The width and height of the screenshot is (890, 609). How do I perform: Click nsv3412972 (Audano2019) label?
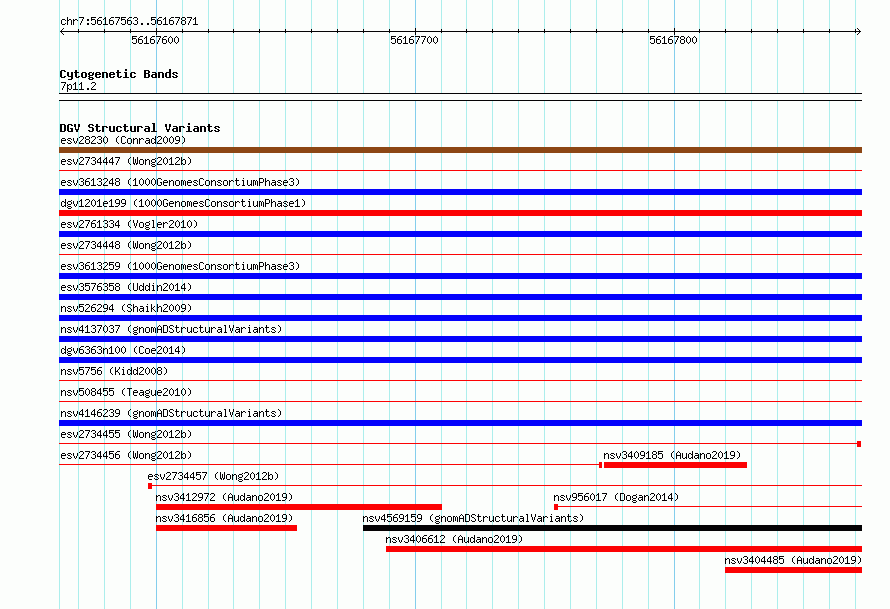click(x=224, y=497)
